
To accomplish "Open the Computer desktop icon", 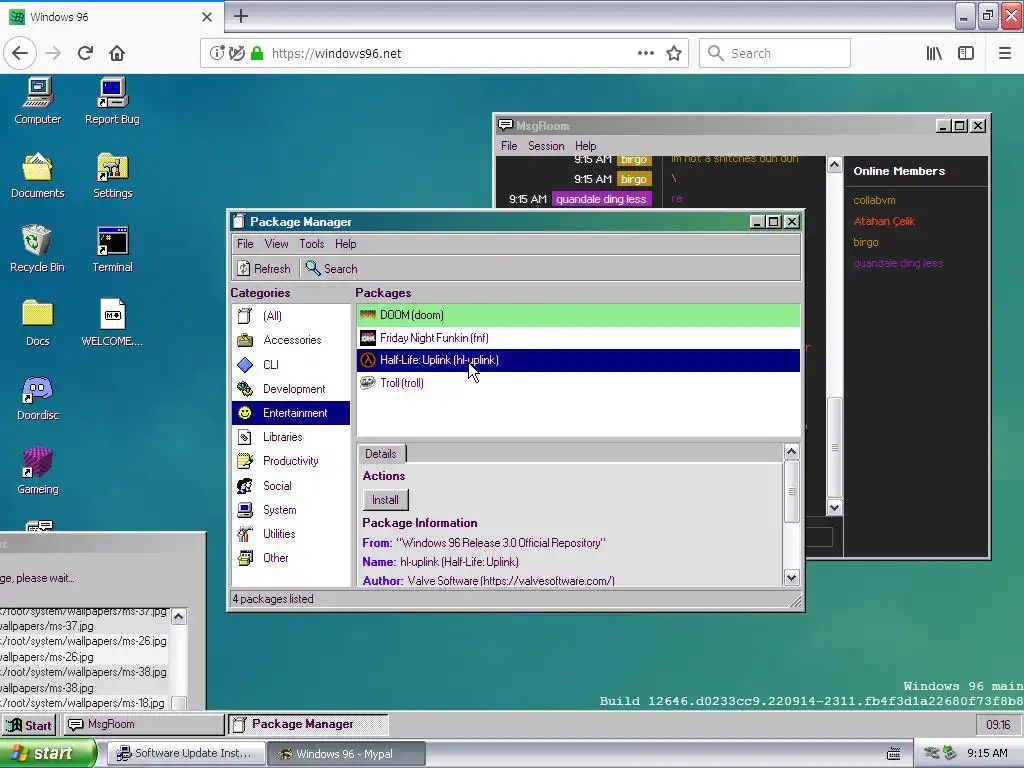I will pyautogui.click(x=38, y=101).
